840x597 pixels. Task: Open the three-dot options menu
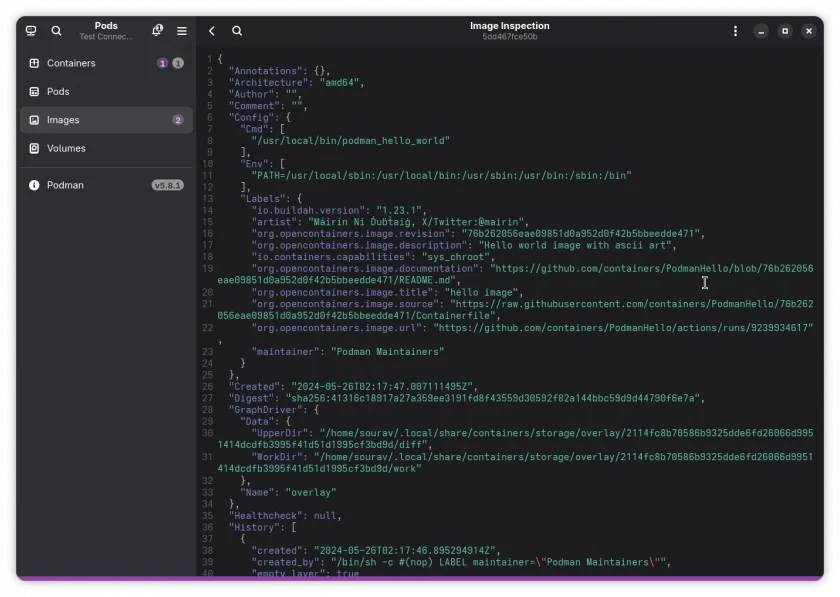[x=735, y=31]
